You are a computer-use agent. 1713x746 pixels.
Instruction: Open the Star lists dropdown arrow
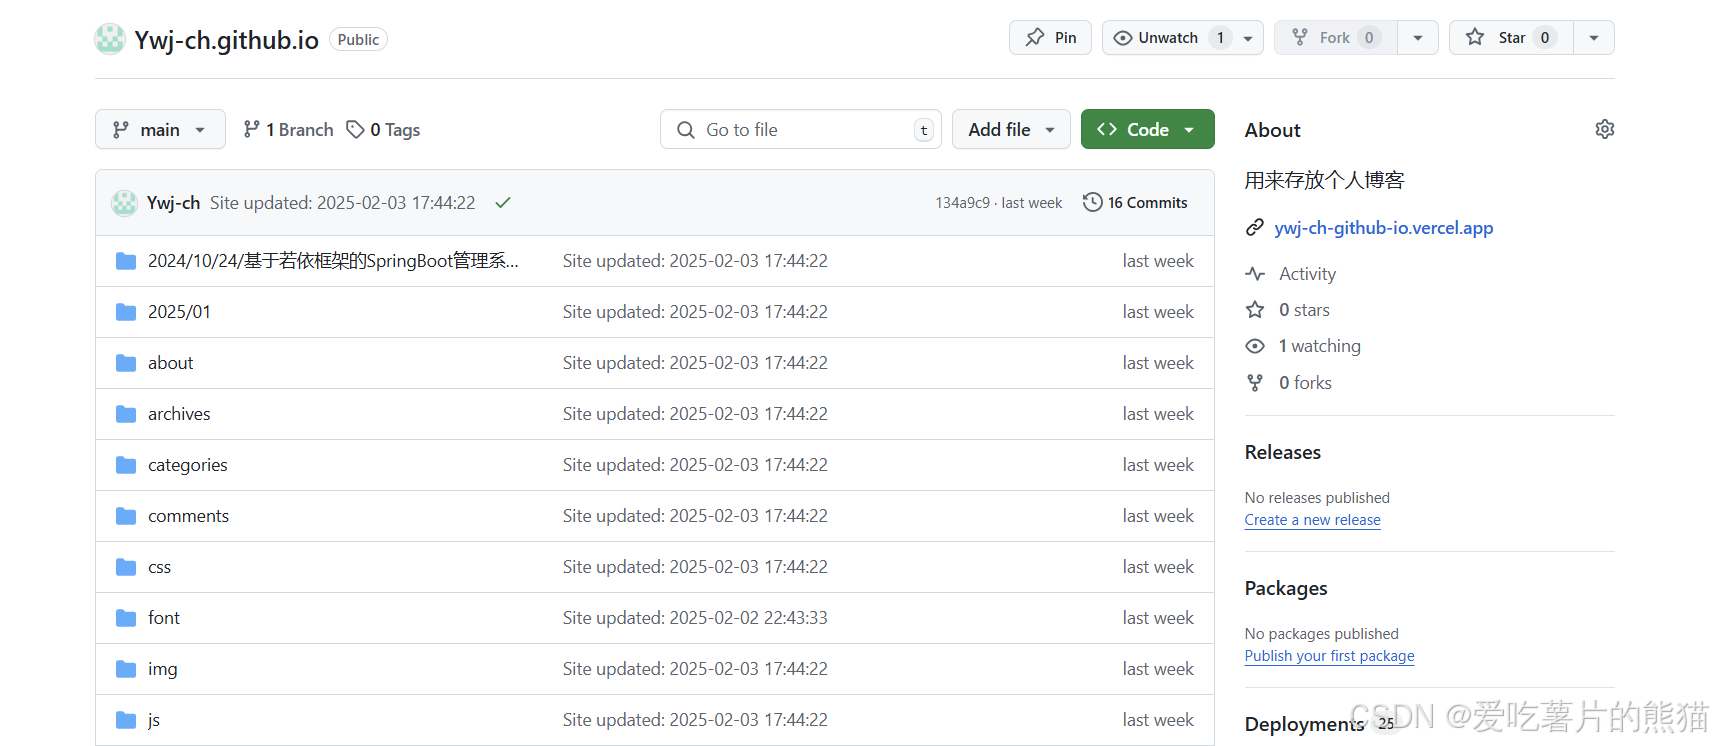(x=1594, y=37)
